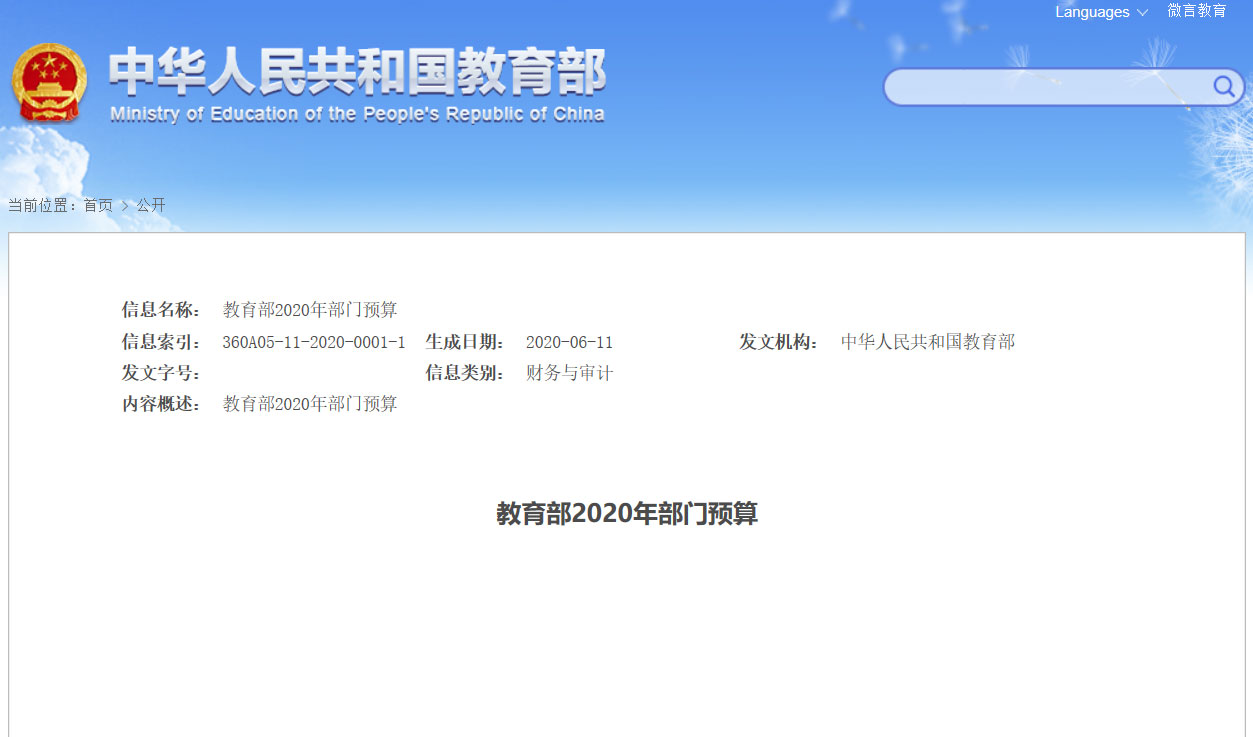Click the 发文机构 value 中华人民共和国教育部
Image resolution: width=1253 pixels, height=737 pixels.
tap(927, 342)
